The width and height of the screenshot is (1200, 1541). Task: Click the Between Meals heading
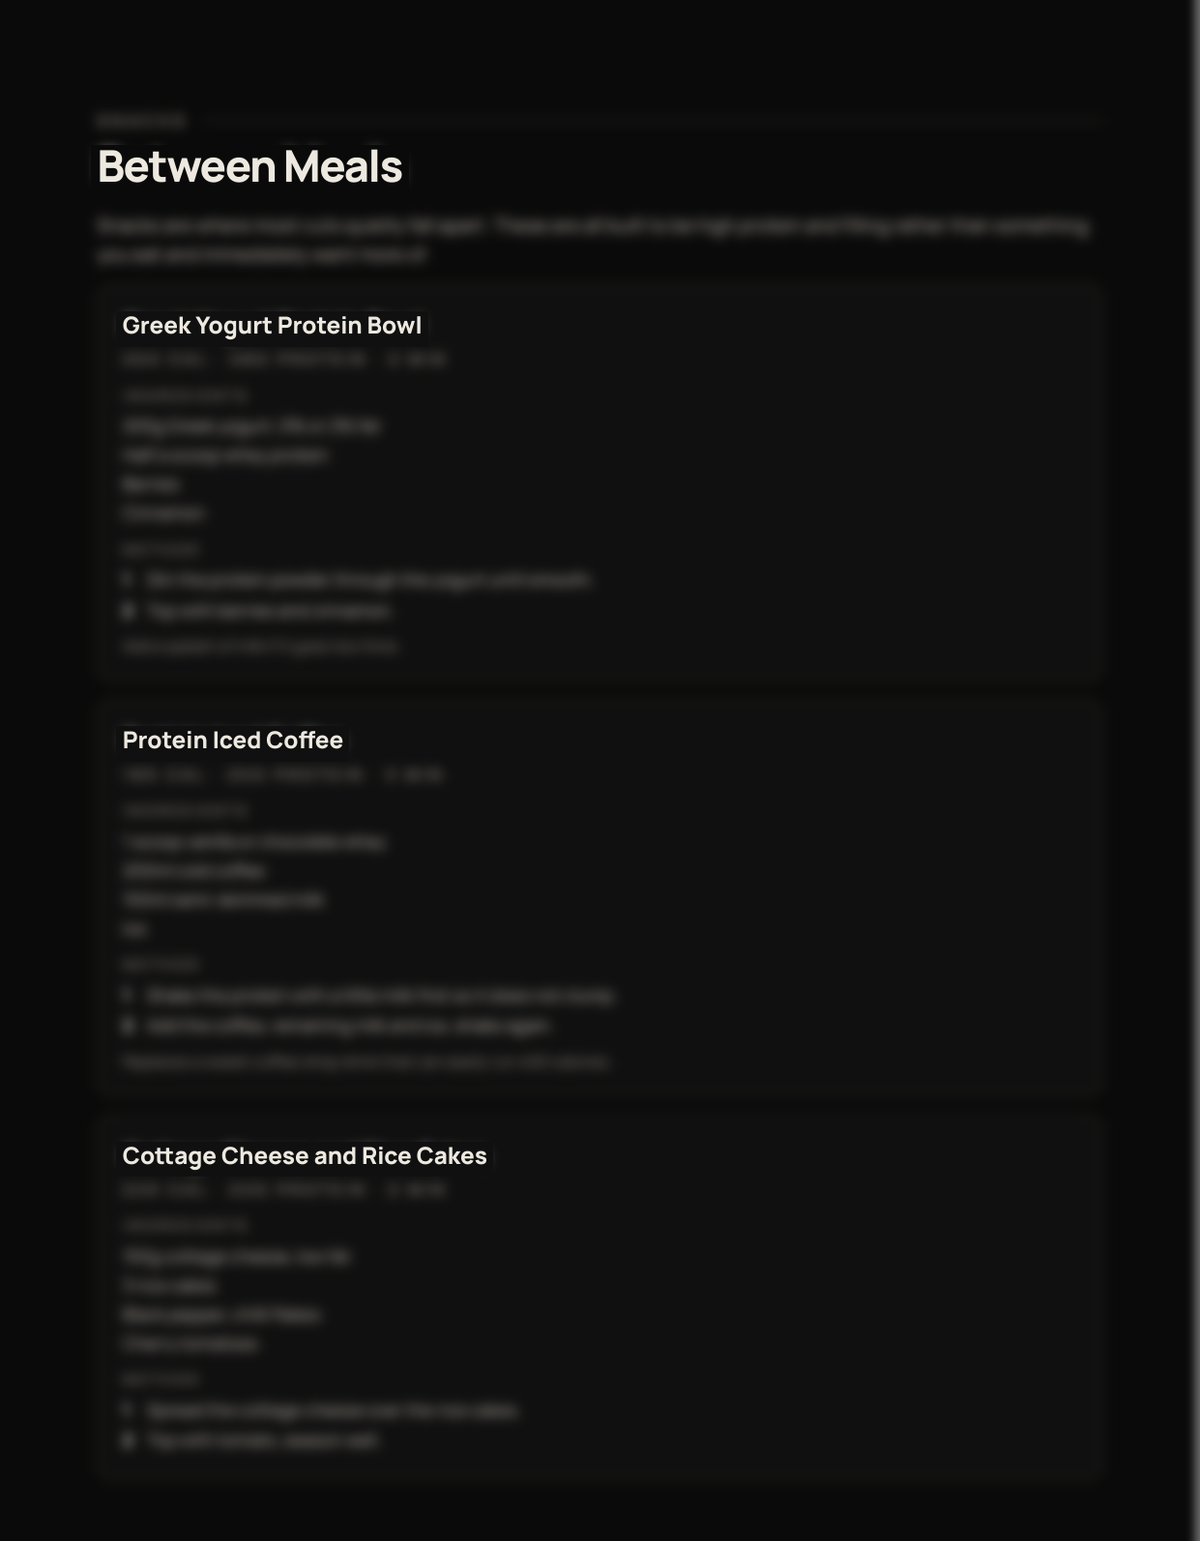point(250,166)
